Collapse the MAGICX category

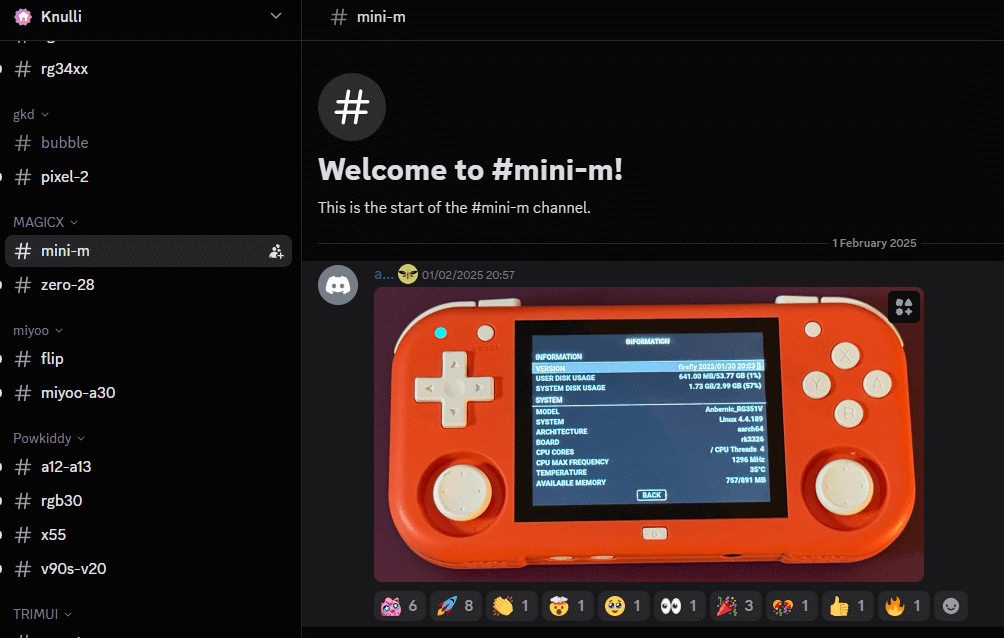[45, 222]
